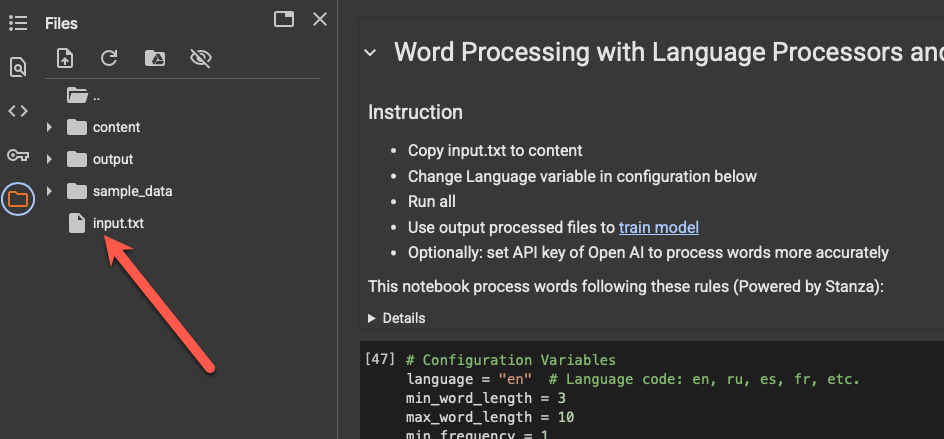Expand the content folder arrow
This screenshot has height=439, width=944.
click(x=49, y=128)
